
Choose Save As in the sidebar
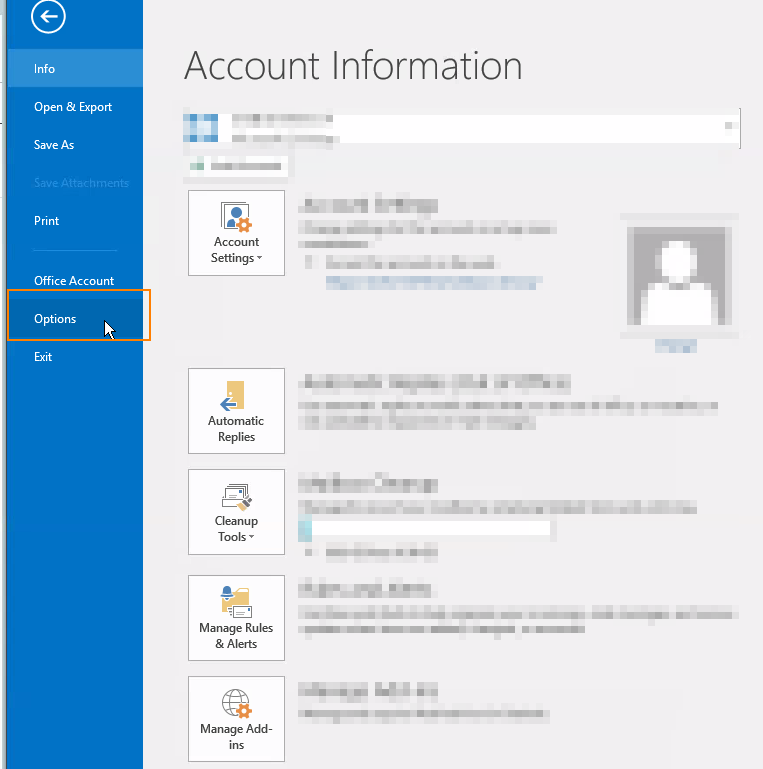[75, 145]
